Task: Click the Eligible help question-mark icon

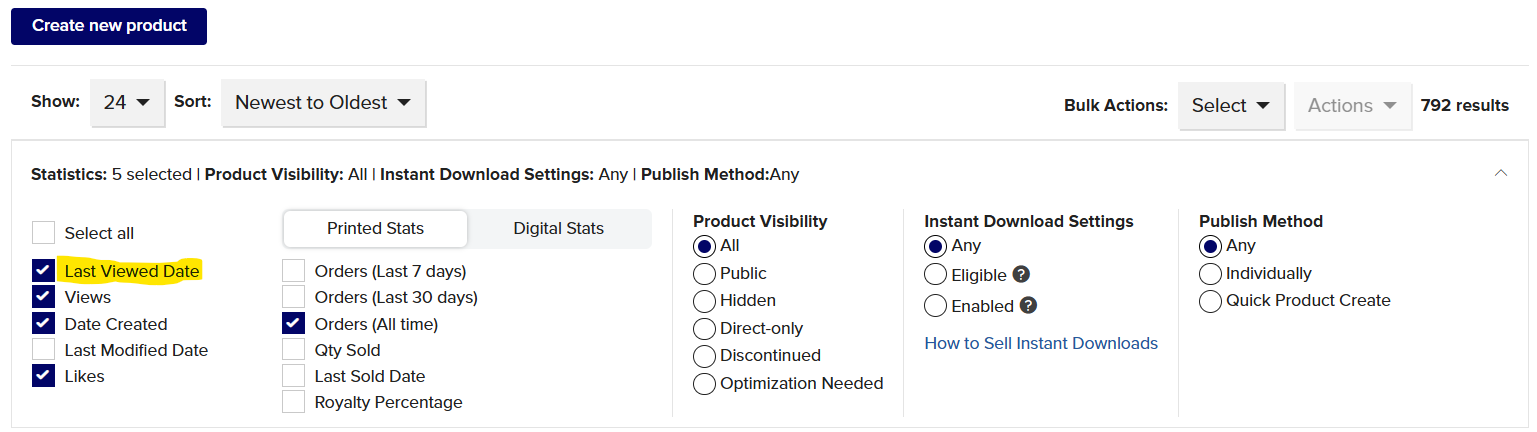Action: point(1021,274)
